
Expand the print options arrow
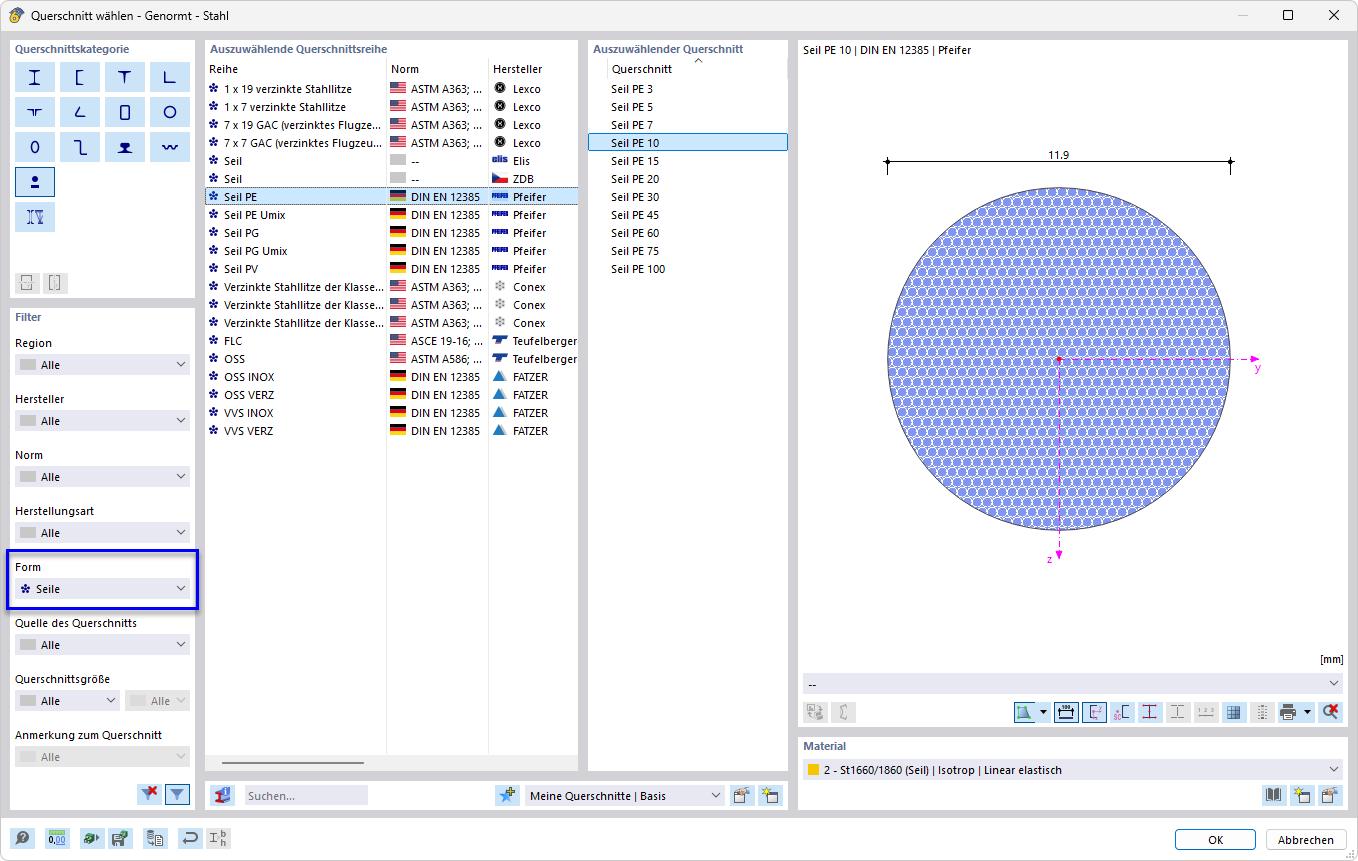1307,712
